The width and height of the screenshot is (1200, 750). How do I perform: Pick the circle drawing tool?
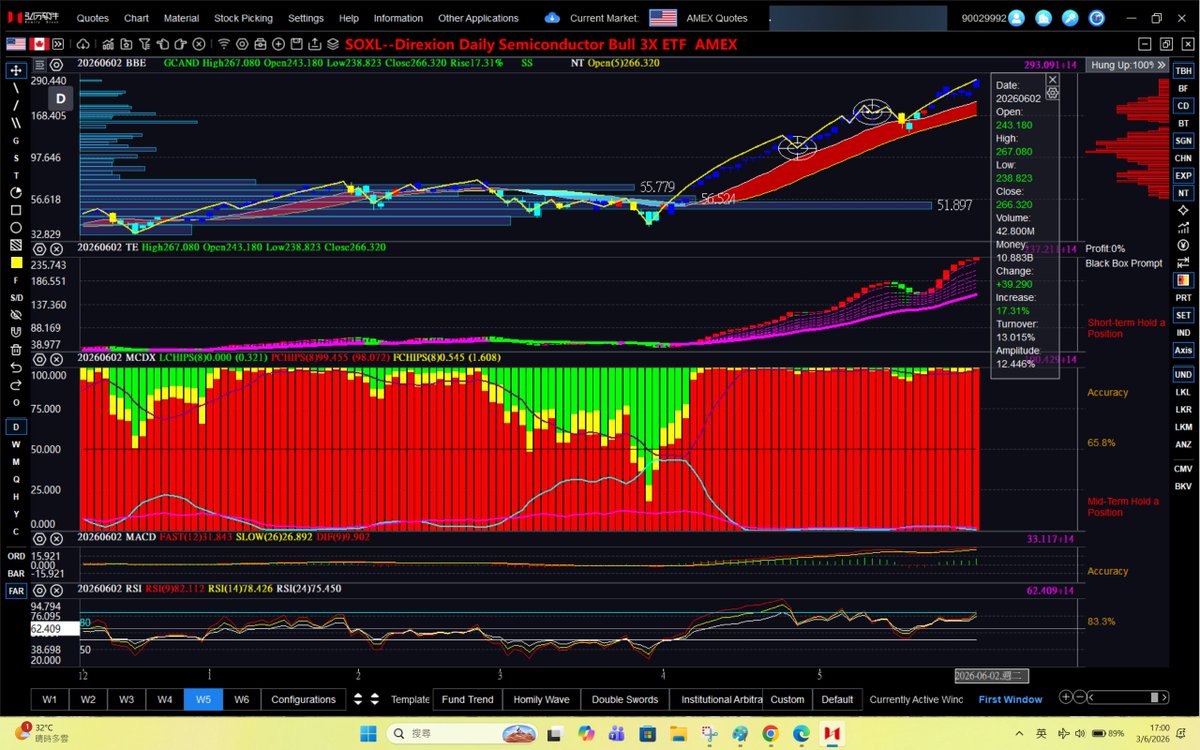coord(16,228)
